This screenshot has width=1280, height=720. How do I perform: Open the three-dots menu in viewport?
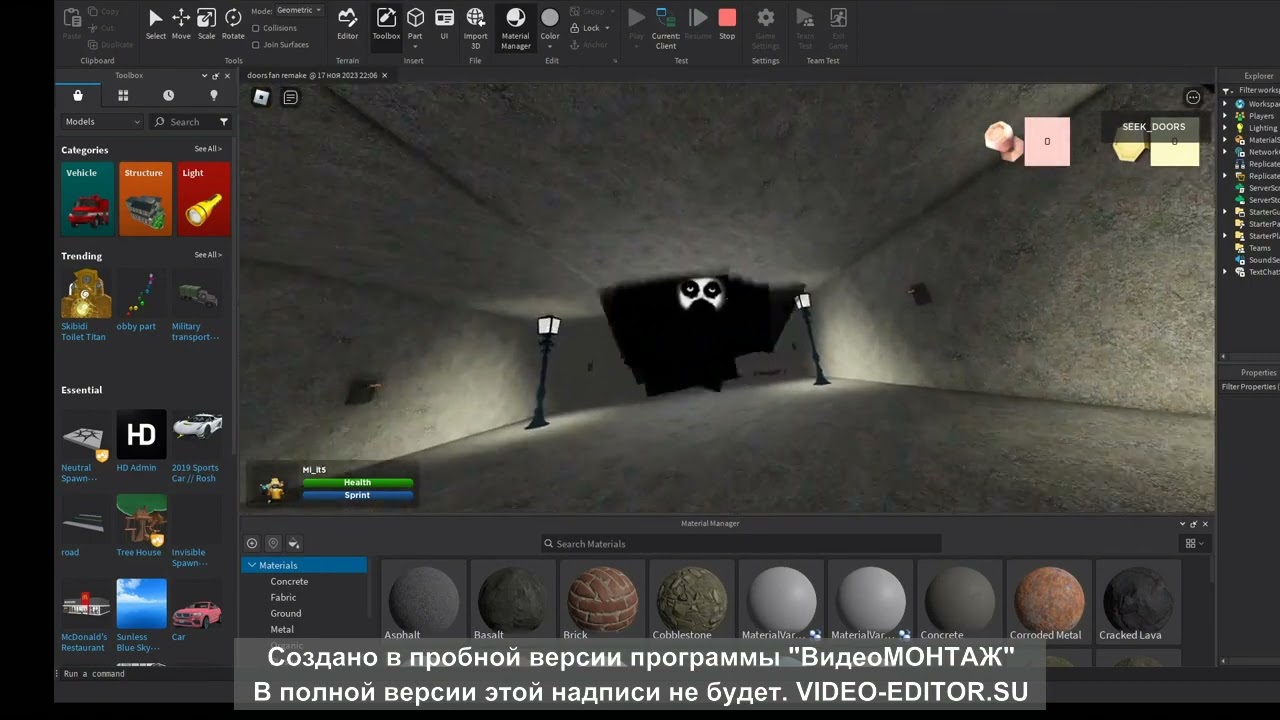1193,97
